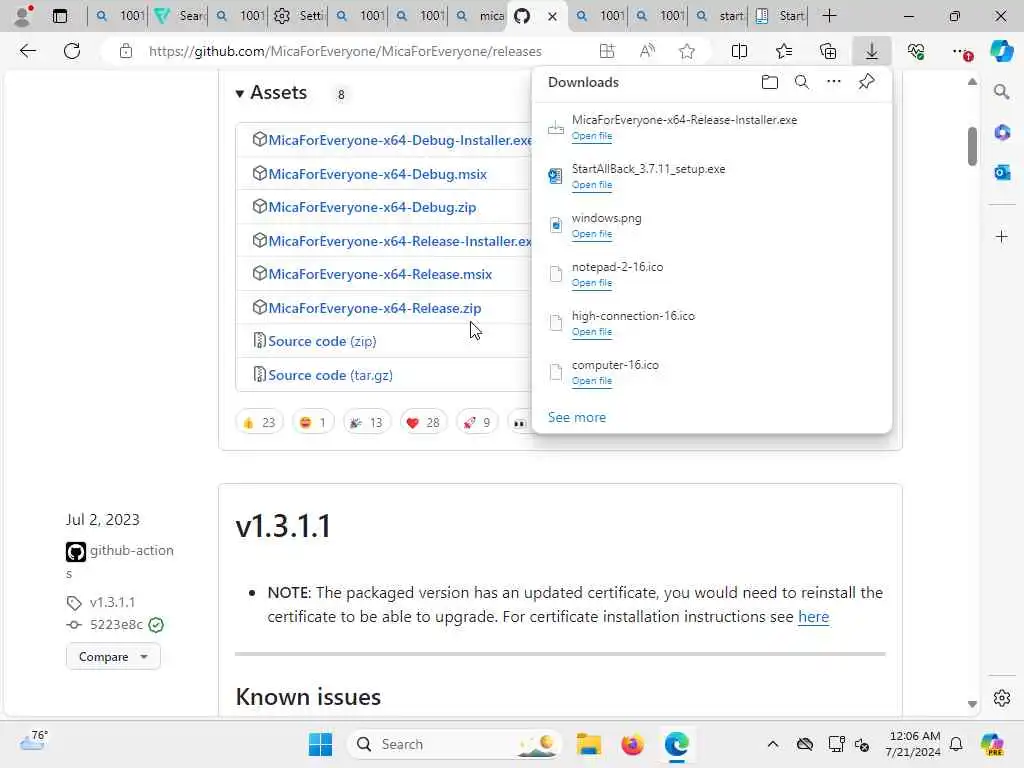Open file for MicaForEveryone installer download
Viewport: 1024px width, 768px height.
click(x=592, y=136)
